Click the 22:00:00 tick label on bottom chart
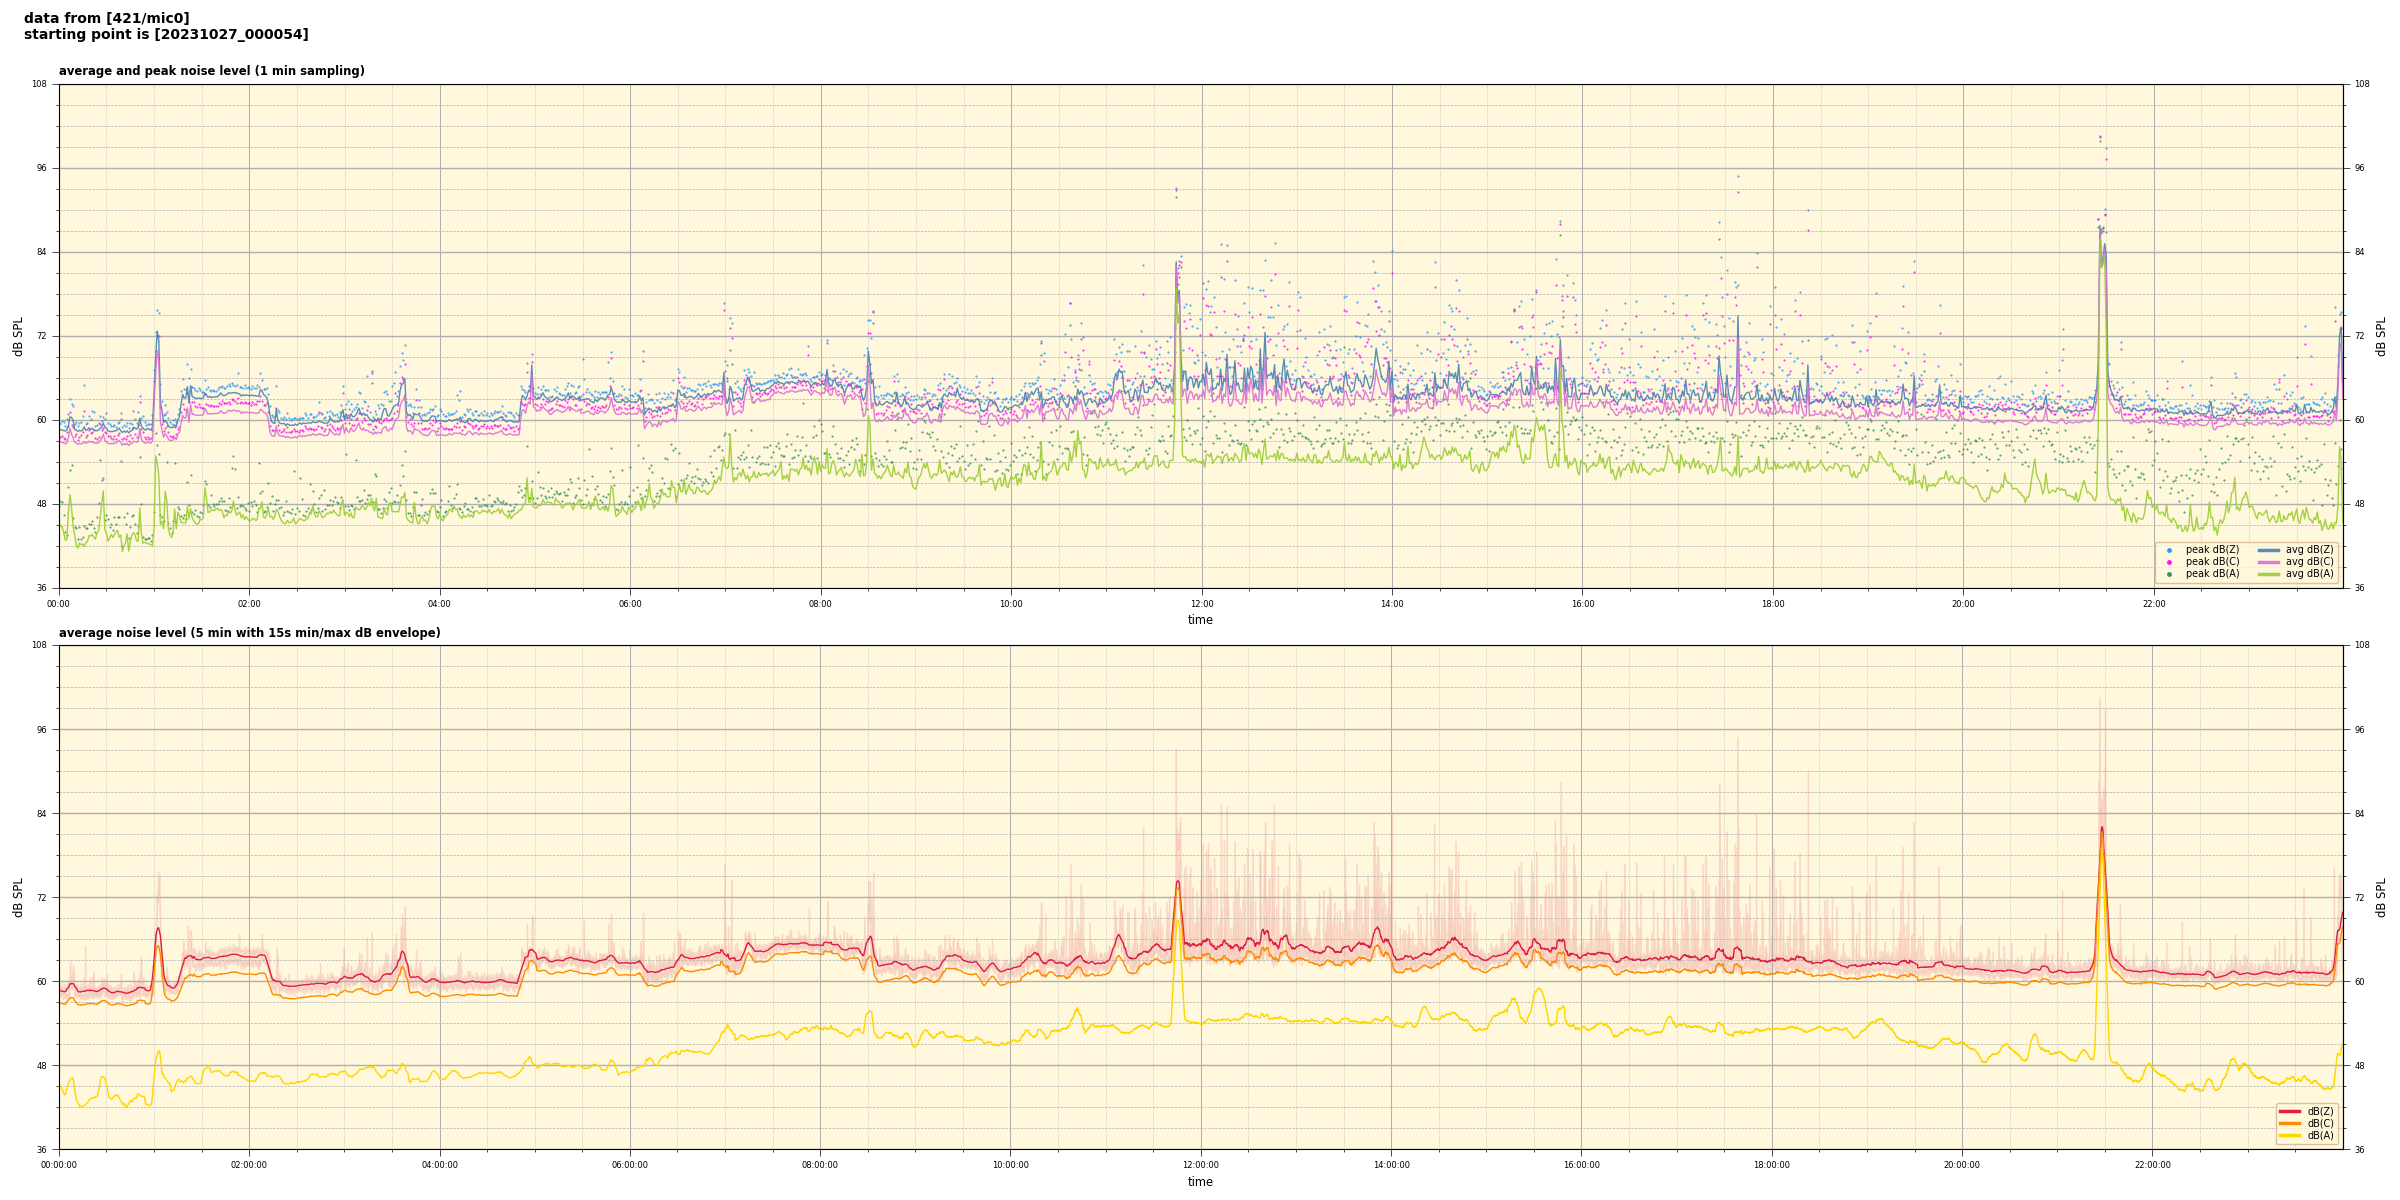Image resolution: width=2400 pixels, height=1200 pixels. [x=2153, y=1165]
